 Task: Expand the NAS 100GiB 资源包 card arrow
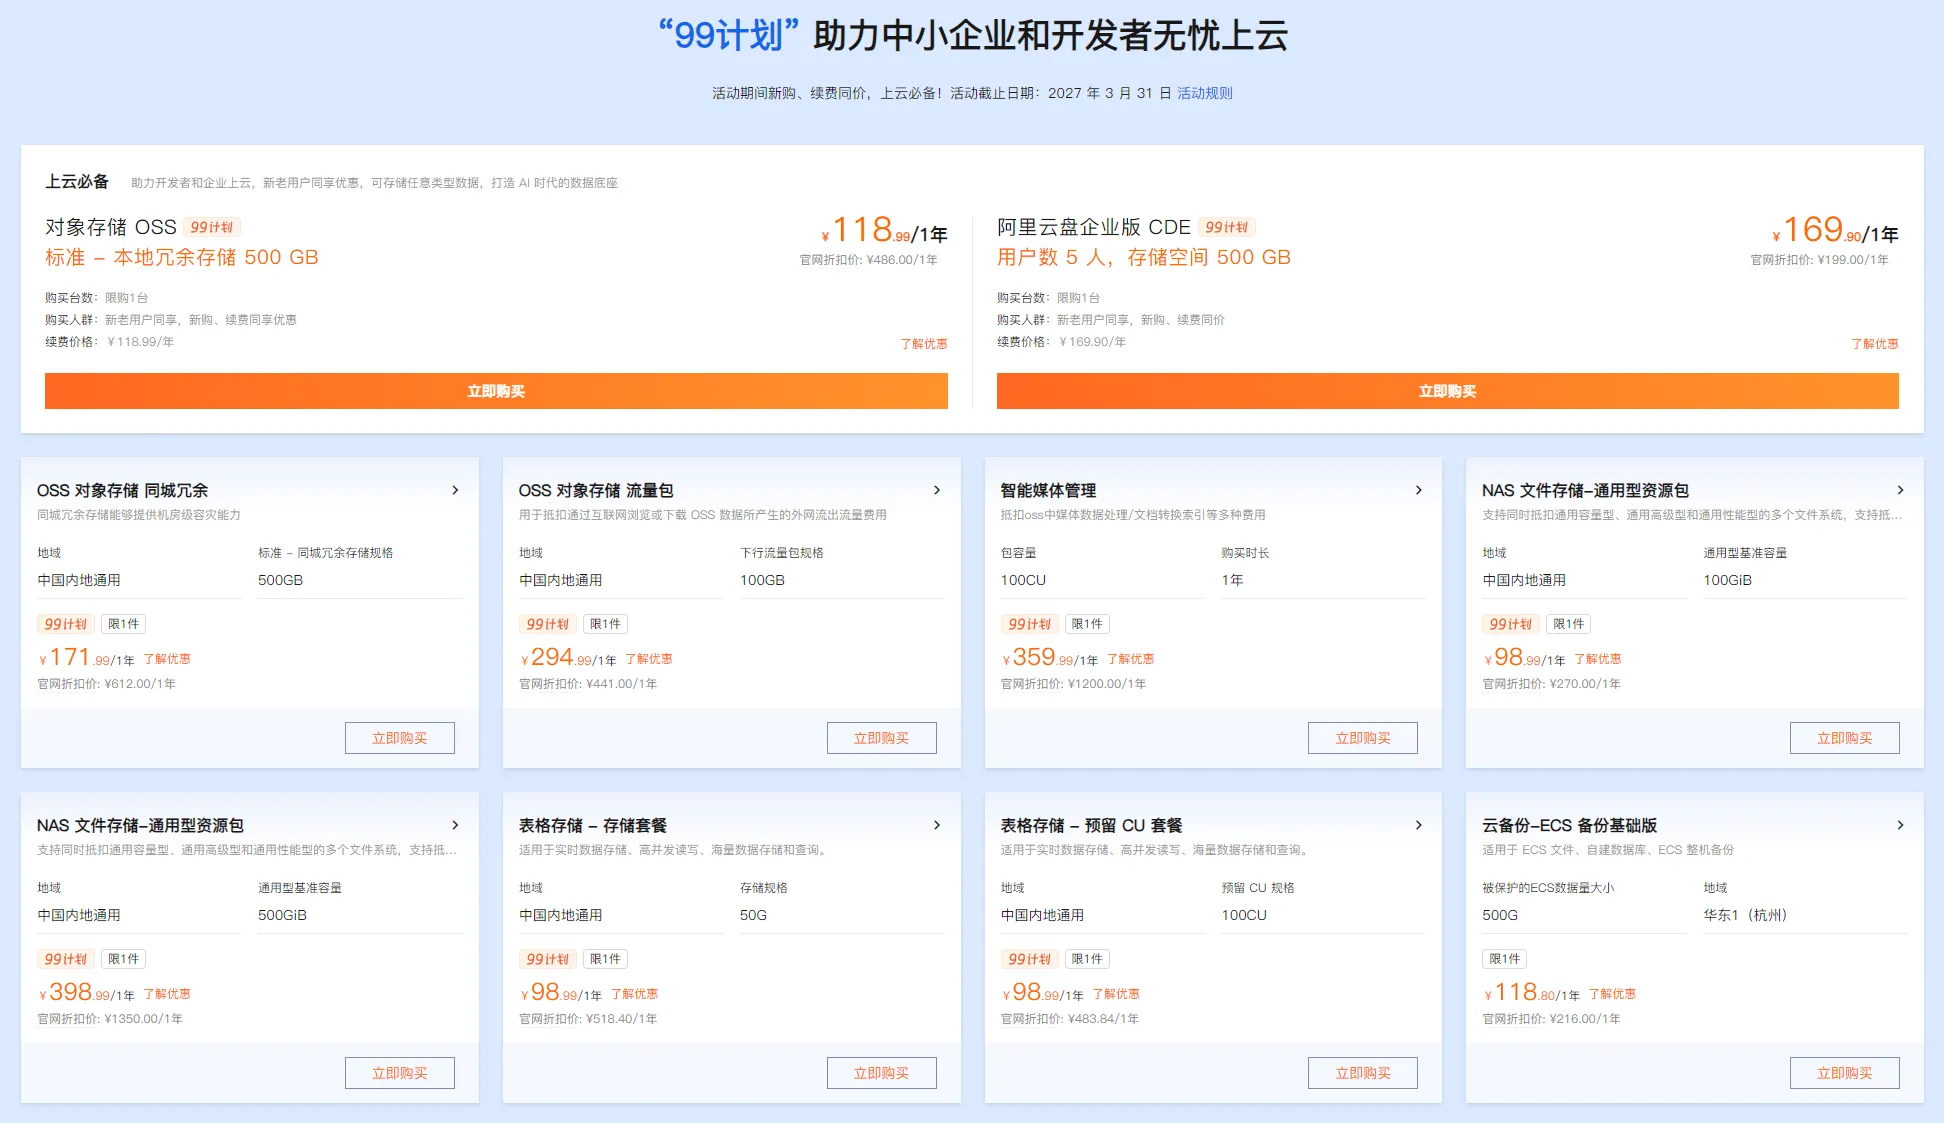[x=1901, y=490]
